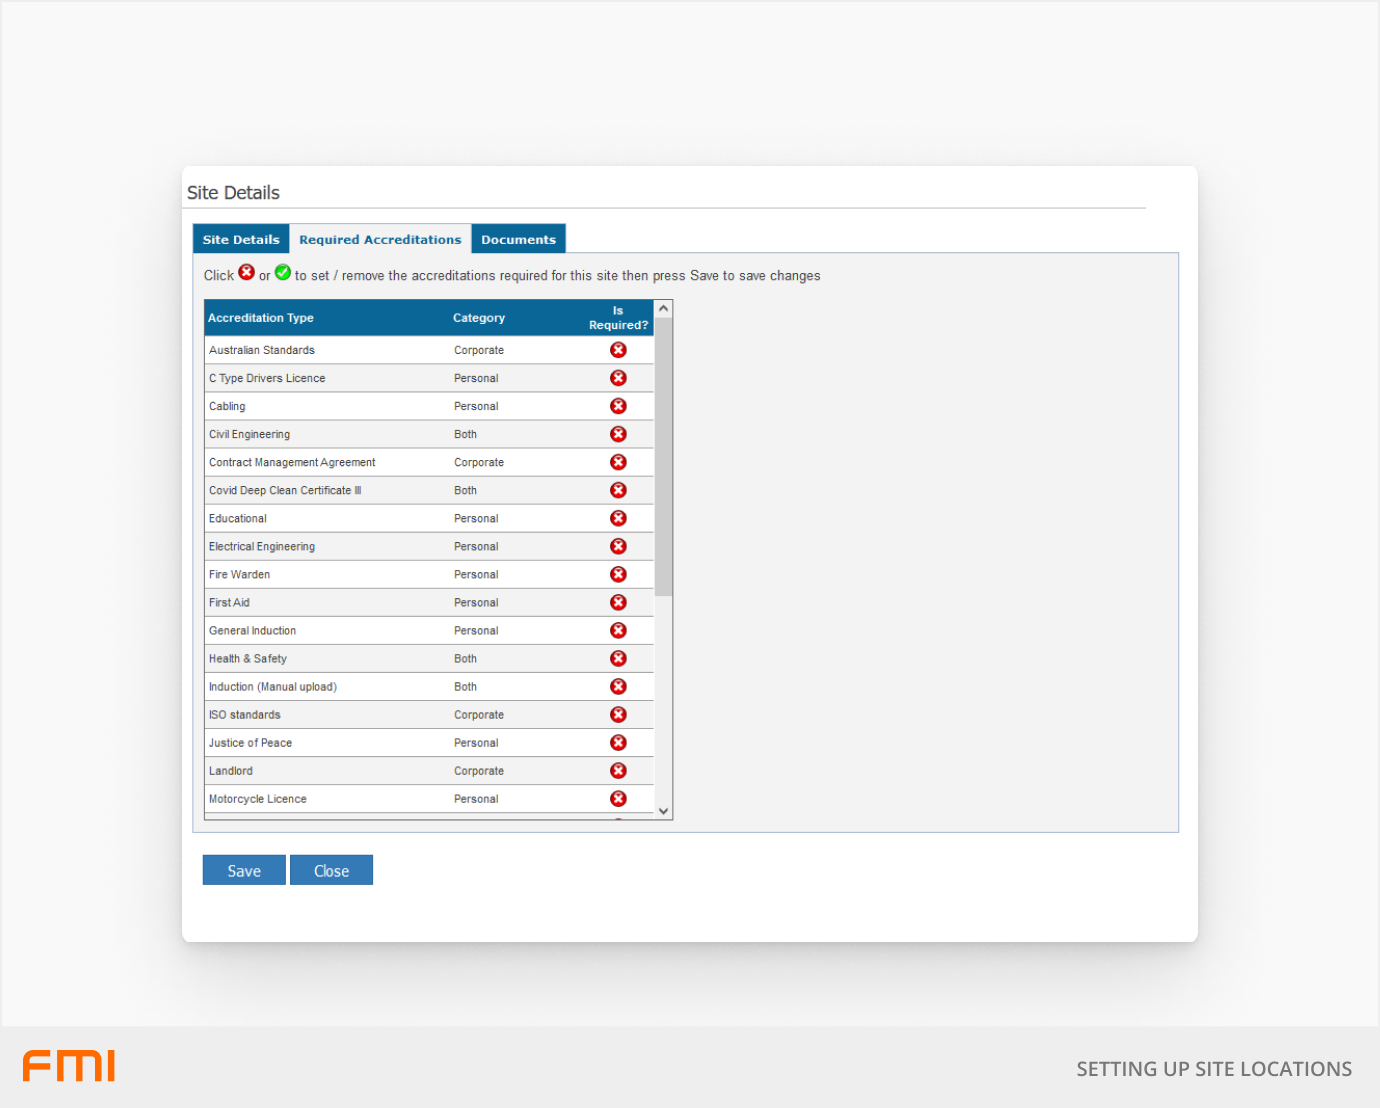Click required icon for Covid Deep Clean Certificate
This screenshot has height=1108, width=1380.
[x=618, y=490]
